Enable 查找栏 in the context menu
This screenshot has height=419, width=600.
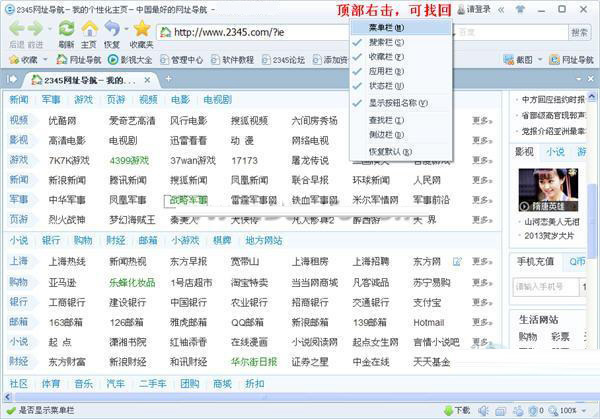401,120
